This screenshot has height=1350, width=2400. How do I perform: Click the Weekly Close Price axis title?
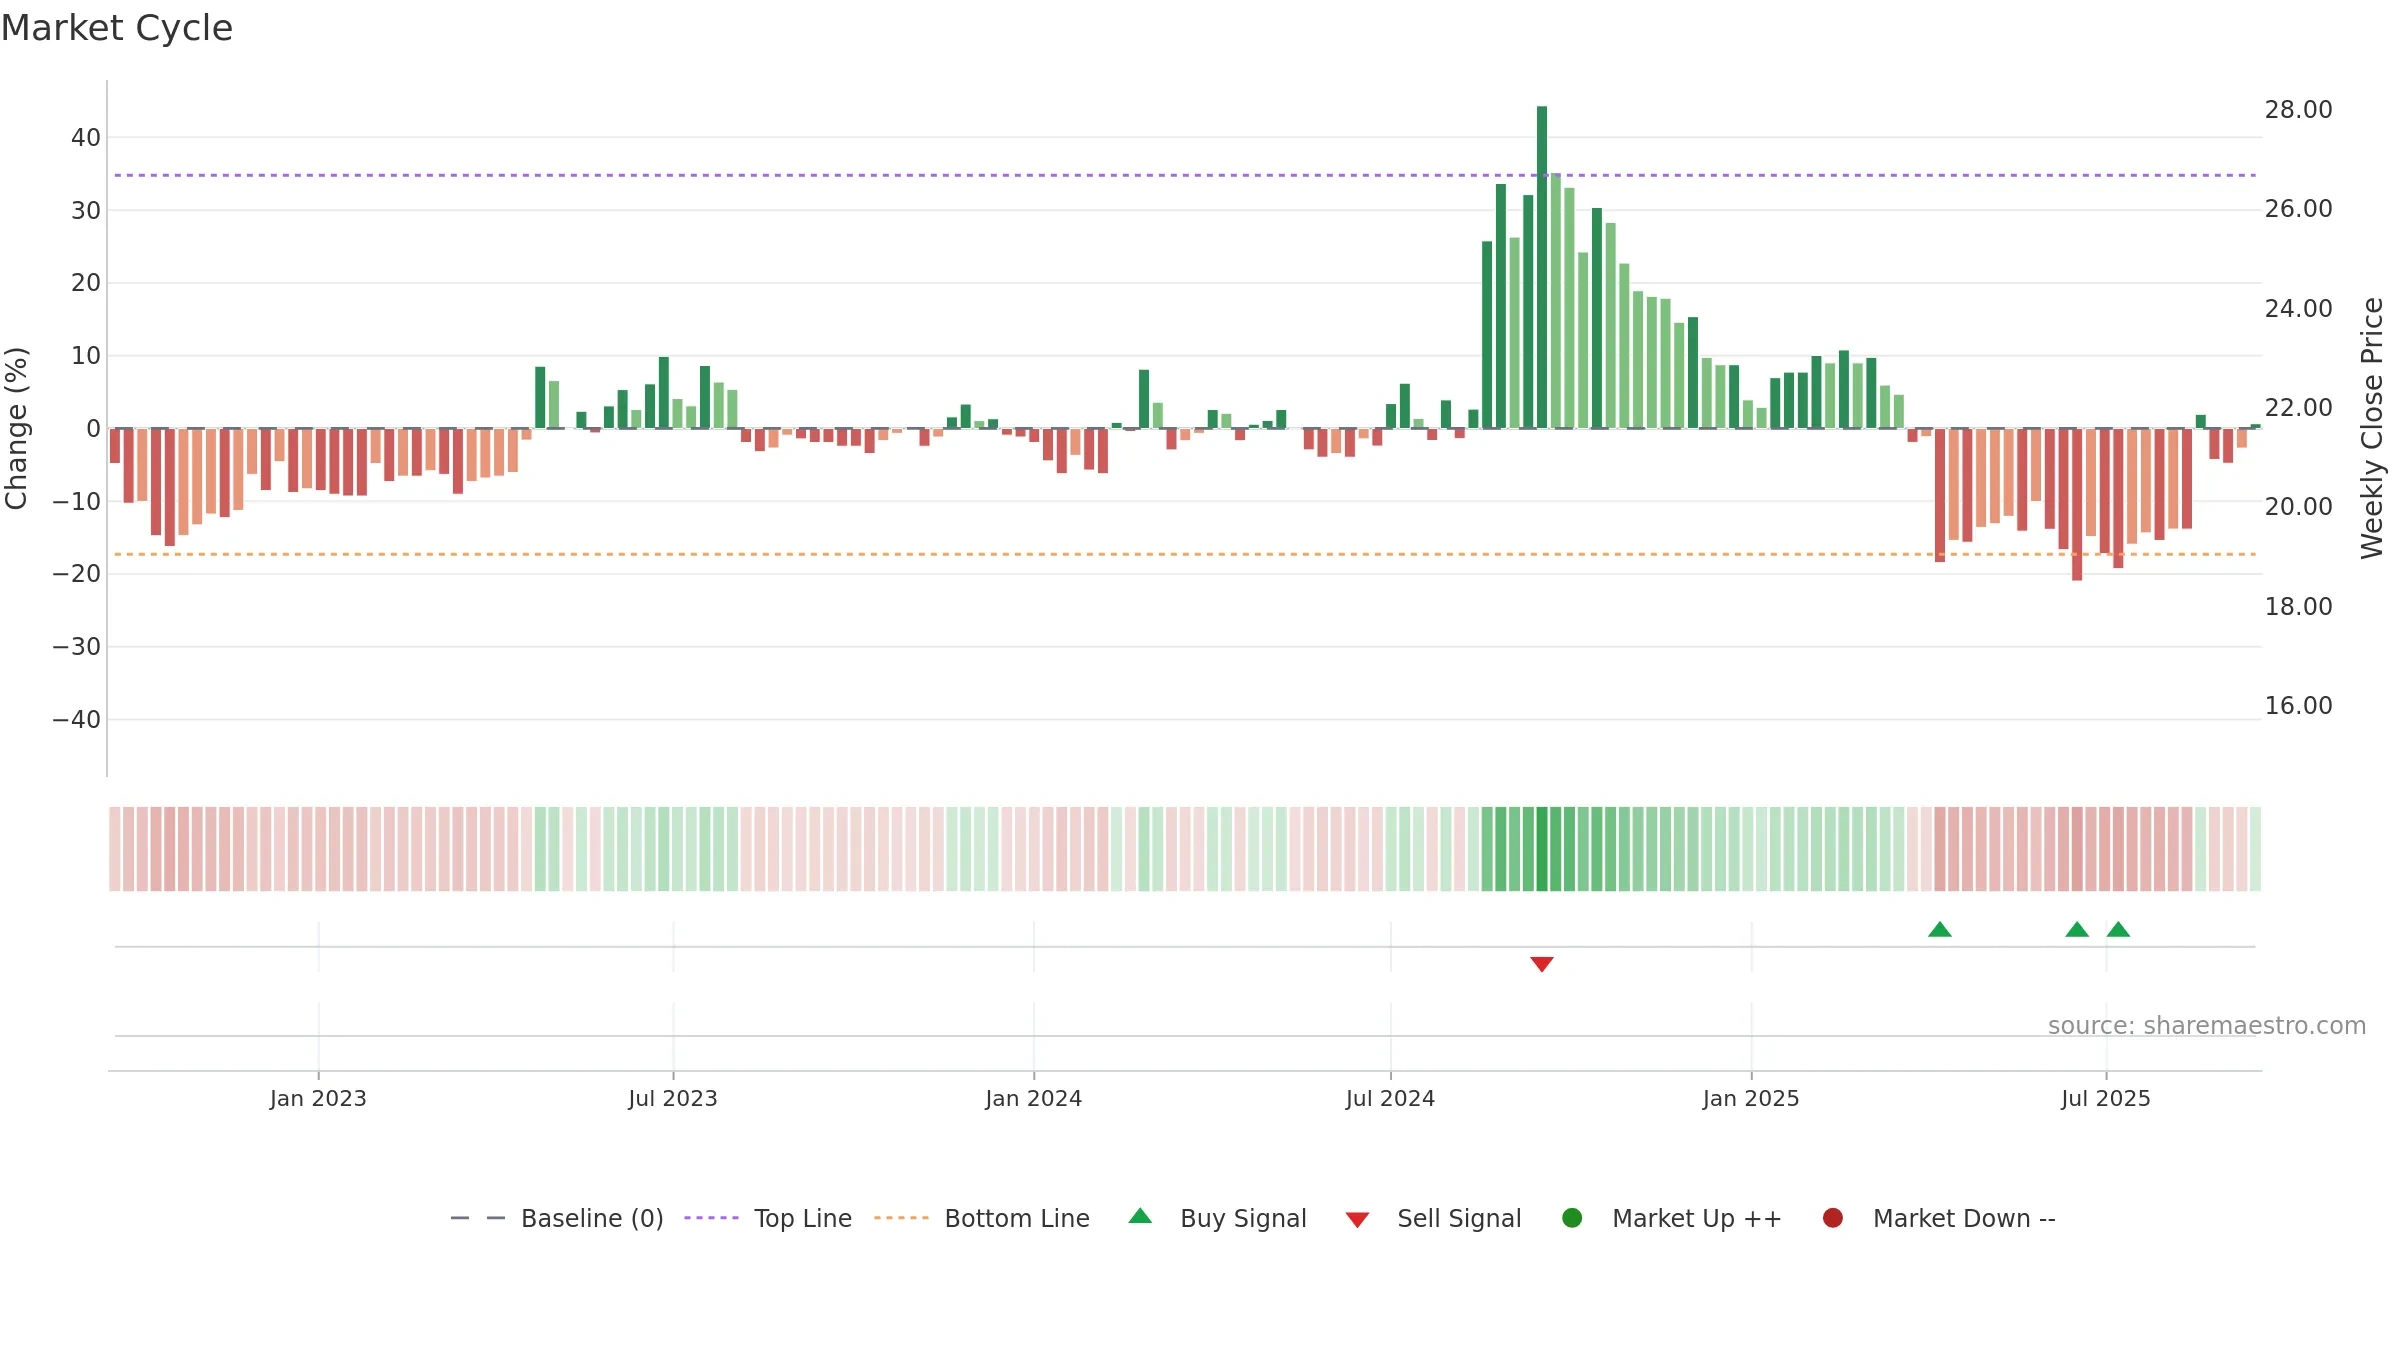point(2371,428)
